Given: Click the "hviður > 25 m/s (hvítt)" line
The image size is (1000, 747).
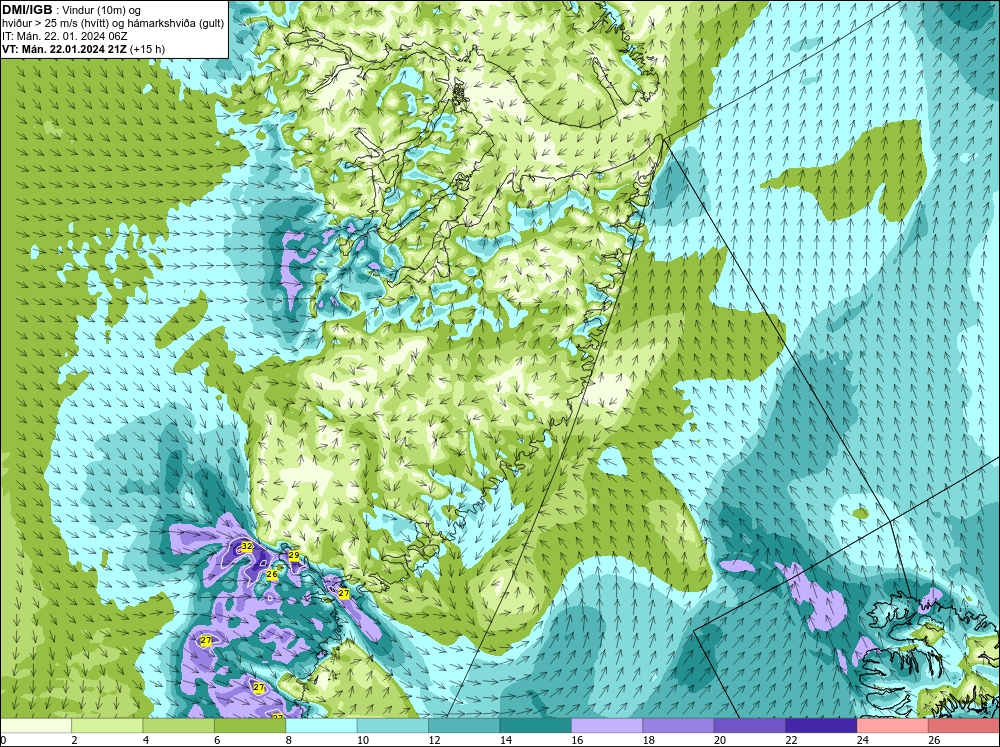Looking at the screenshot, I should (55, 23).
